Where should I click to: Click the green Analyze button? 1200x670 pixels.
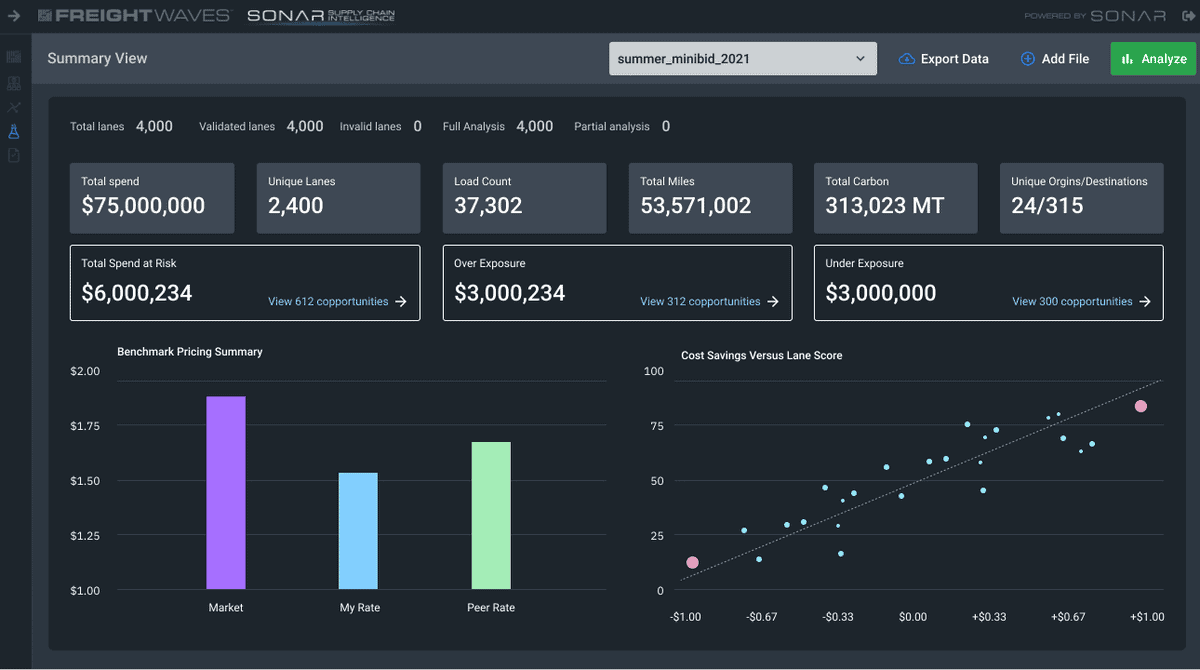[x=1153, y=59]
